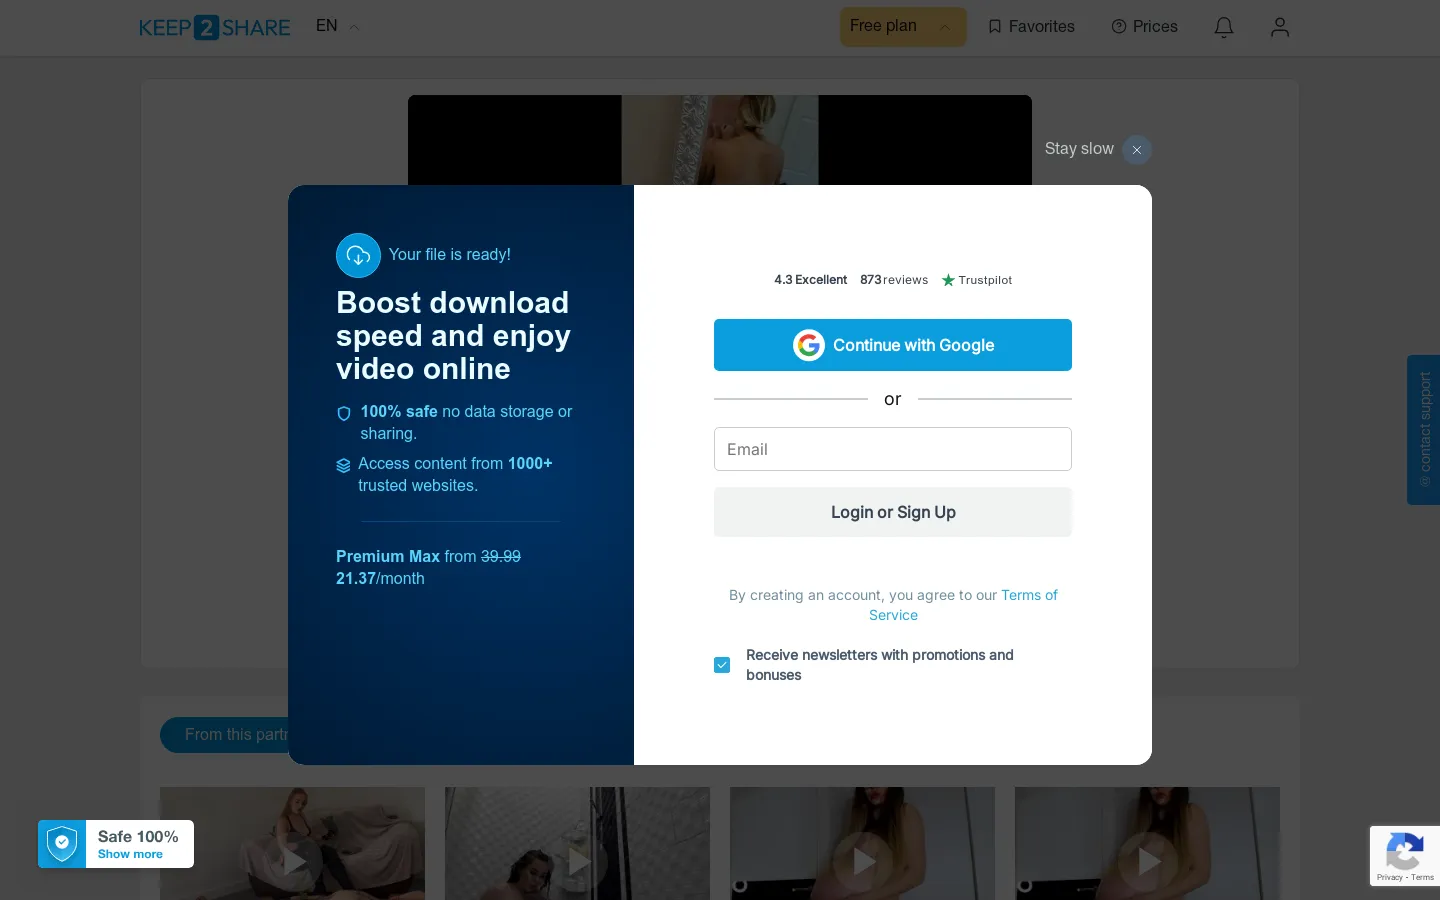Viewport: 1440px width, 900px height.
Task: Play the fourth video thumbnail
Action: pos(1148,861)
